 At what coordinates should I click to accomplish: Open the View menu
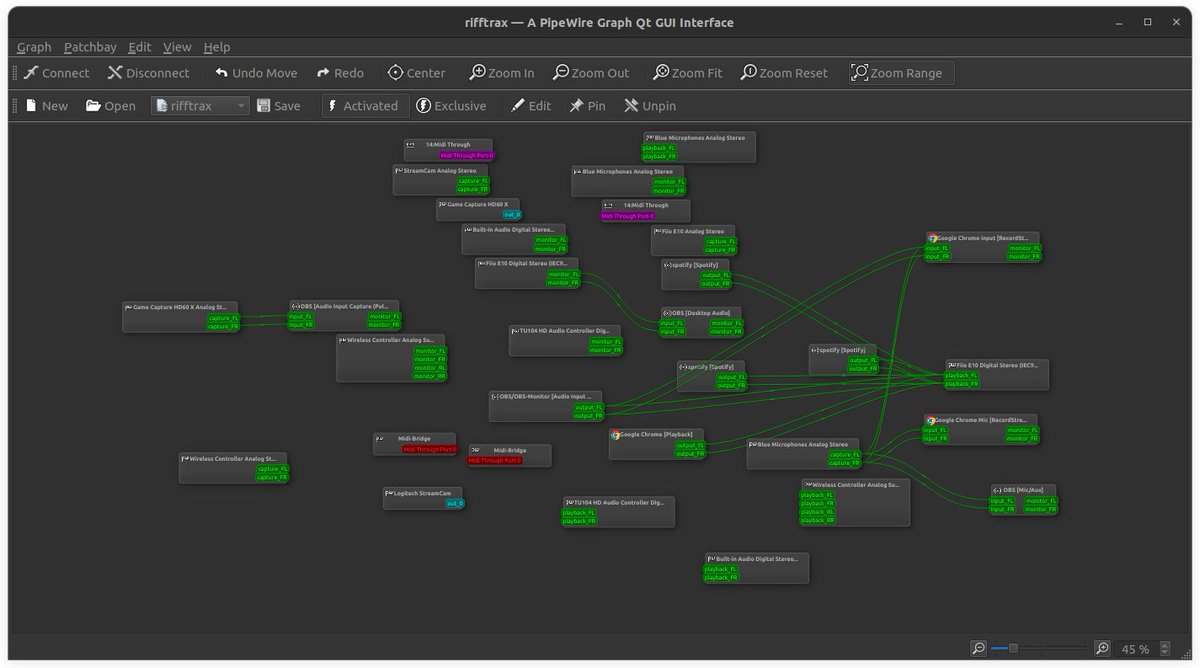coord(177,47)
